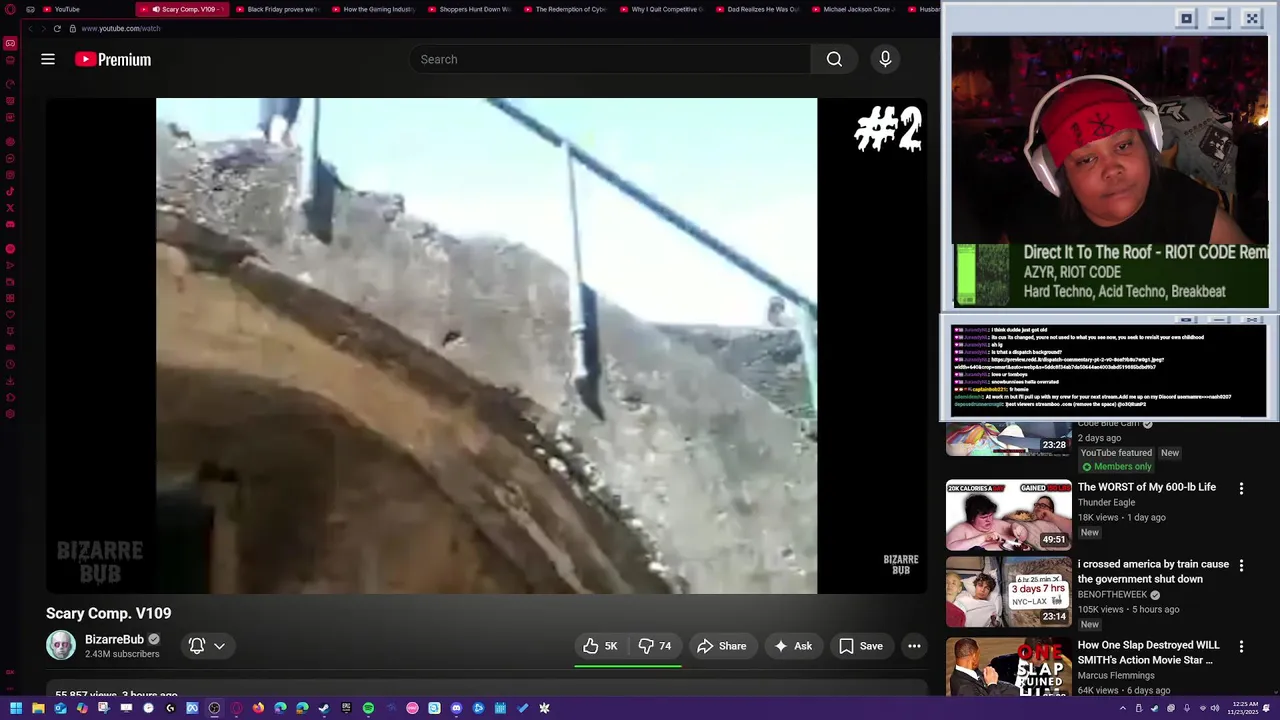Click the Scary Comp. V109 video player

click(486, 346)
